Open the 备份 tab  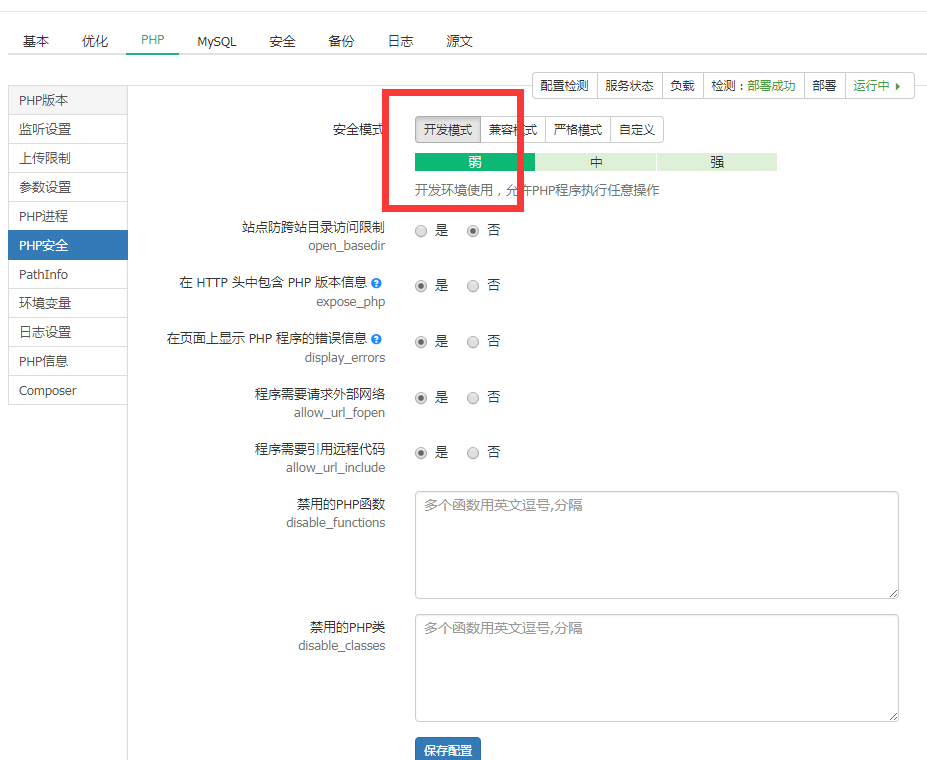click(x=341, y=41)
